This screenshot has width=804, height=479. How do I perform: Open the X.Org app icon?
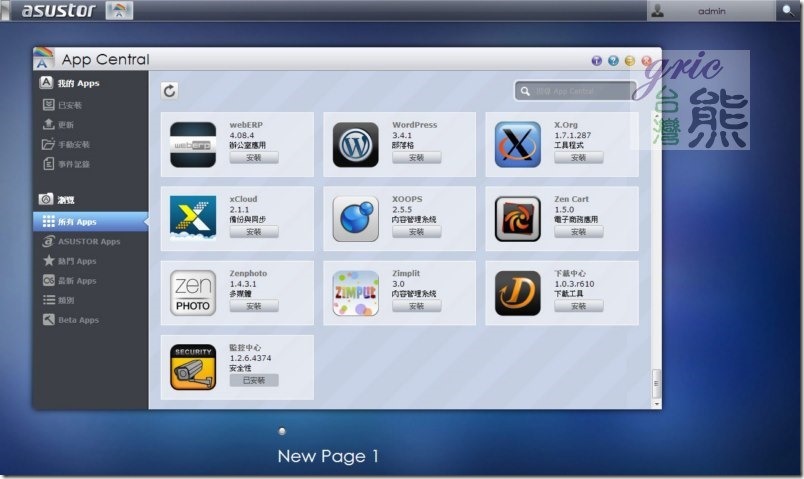pyautogui.click(x=517, y=145)
